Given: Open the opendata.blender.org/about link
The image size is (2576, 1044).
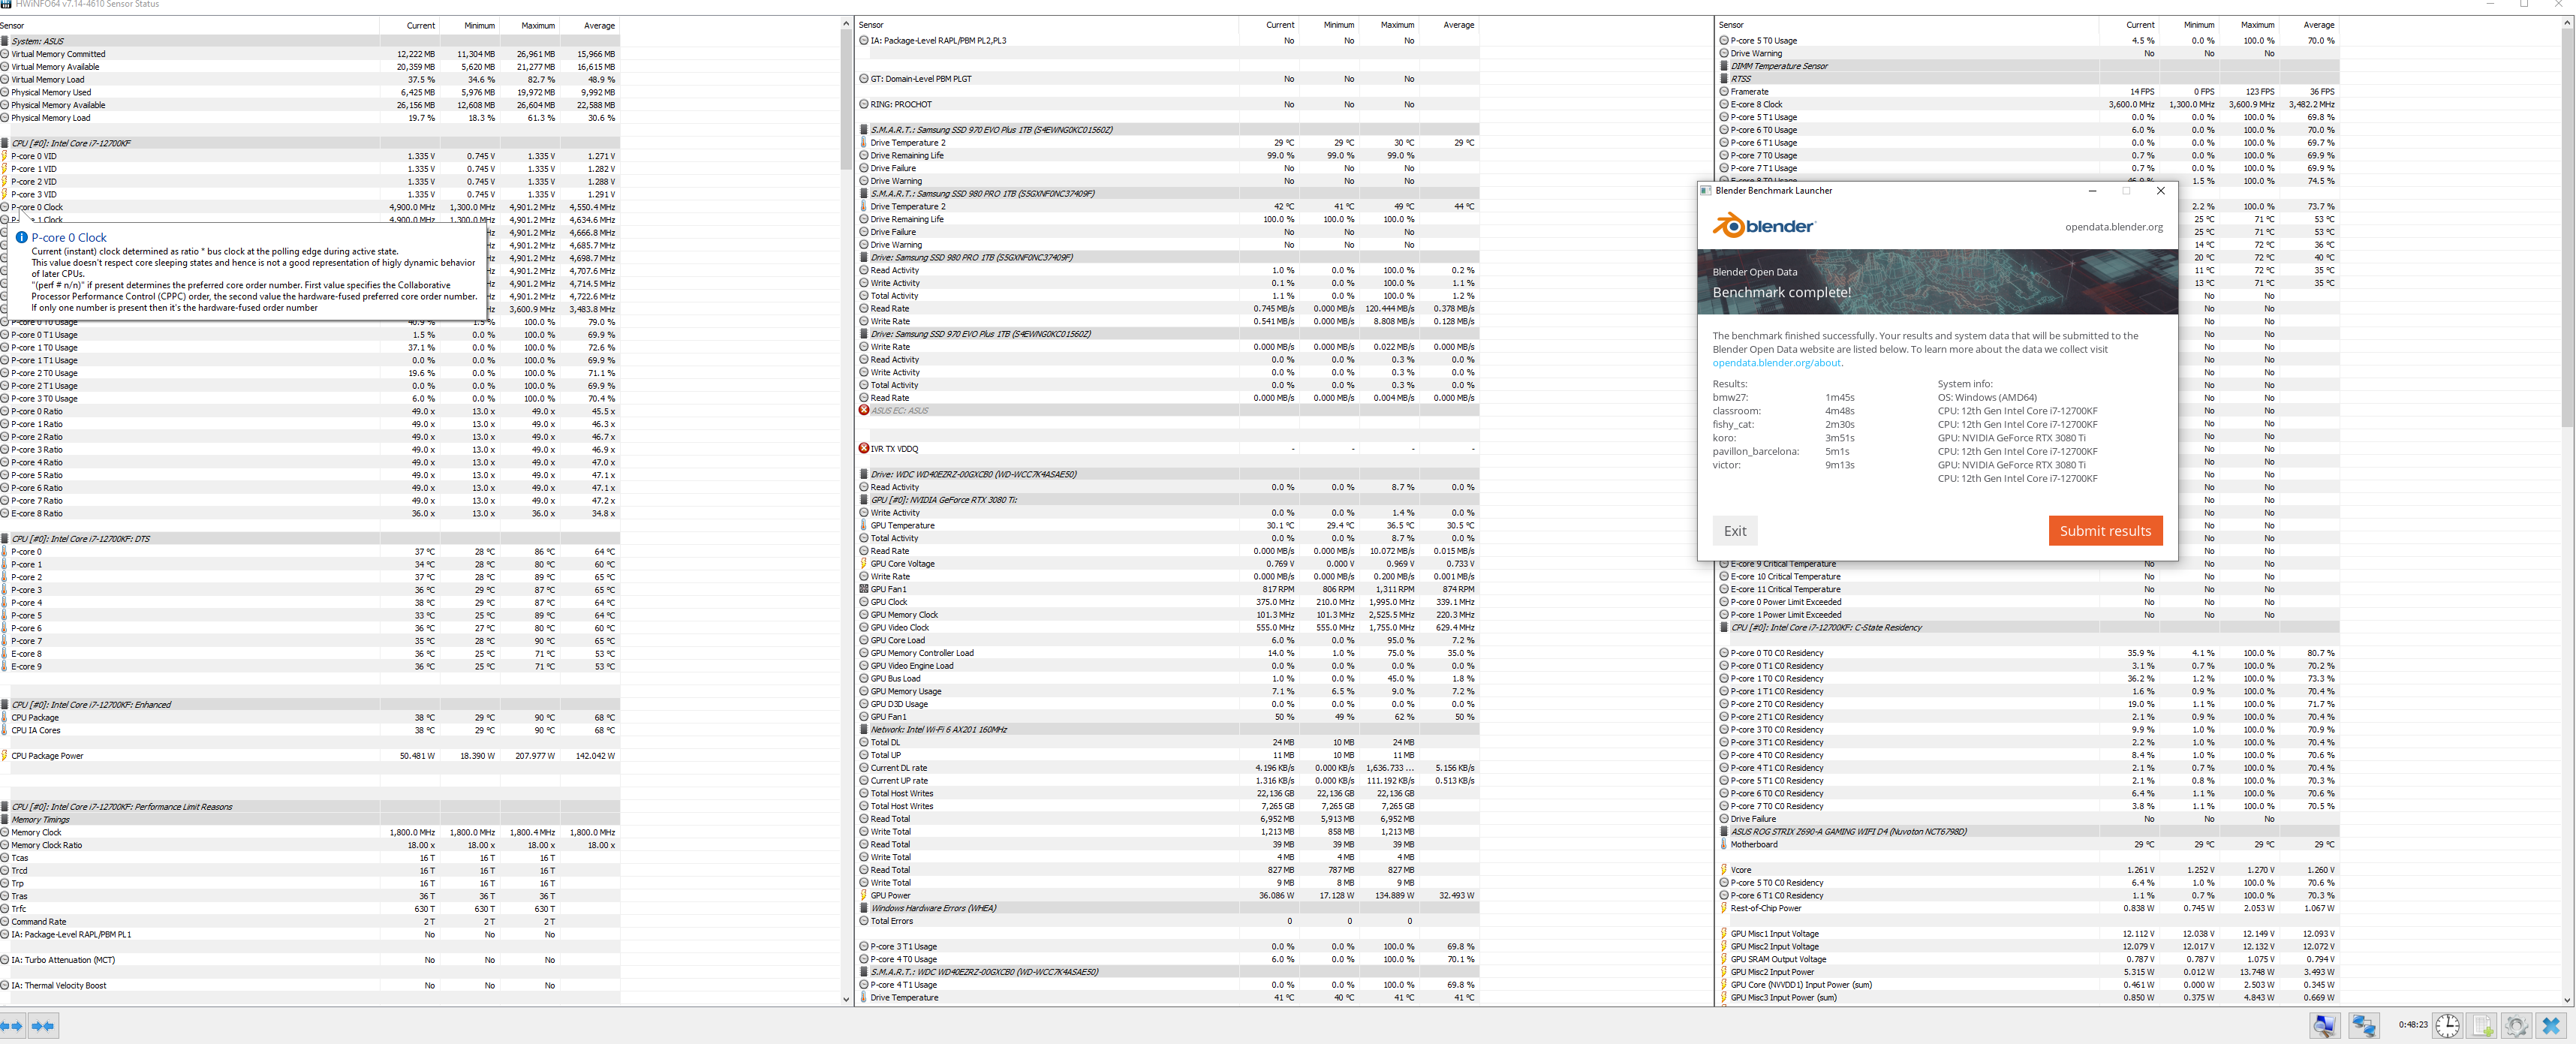Looking at the screenshot, I should tap(1776, 363).
